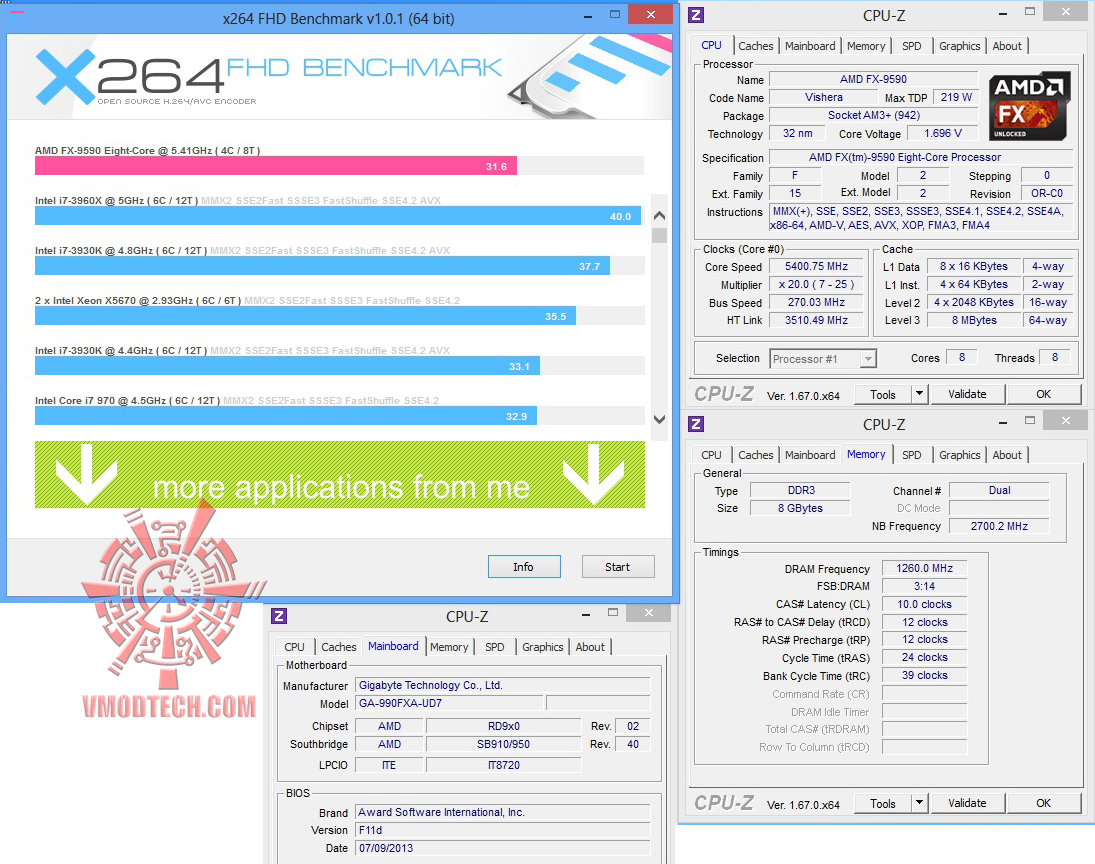Click the AMD FX Unlocked processor logo
Image resolution: width=1095 pixels, height=864 pixels.
point(1030,105)
